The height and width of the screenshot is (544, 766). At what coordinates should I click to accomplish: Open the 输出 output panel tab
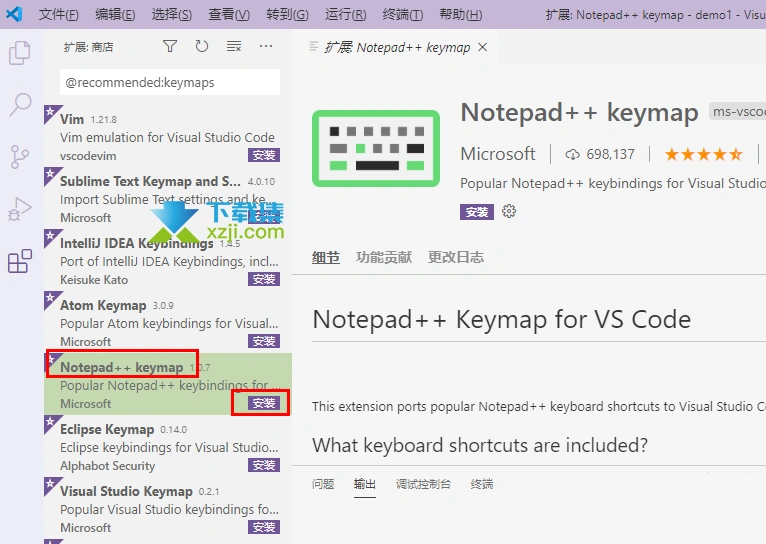pos(365,484)
